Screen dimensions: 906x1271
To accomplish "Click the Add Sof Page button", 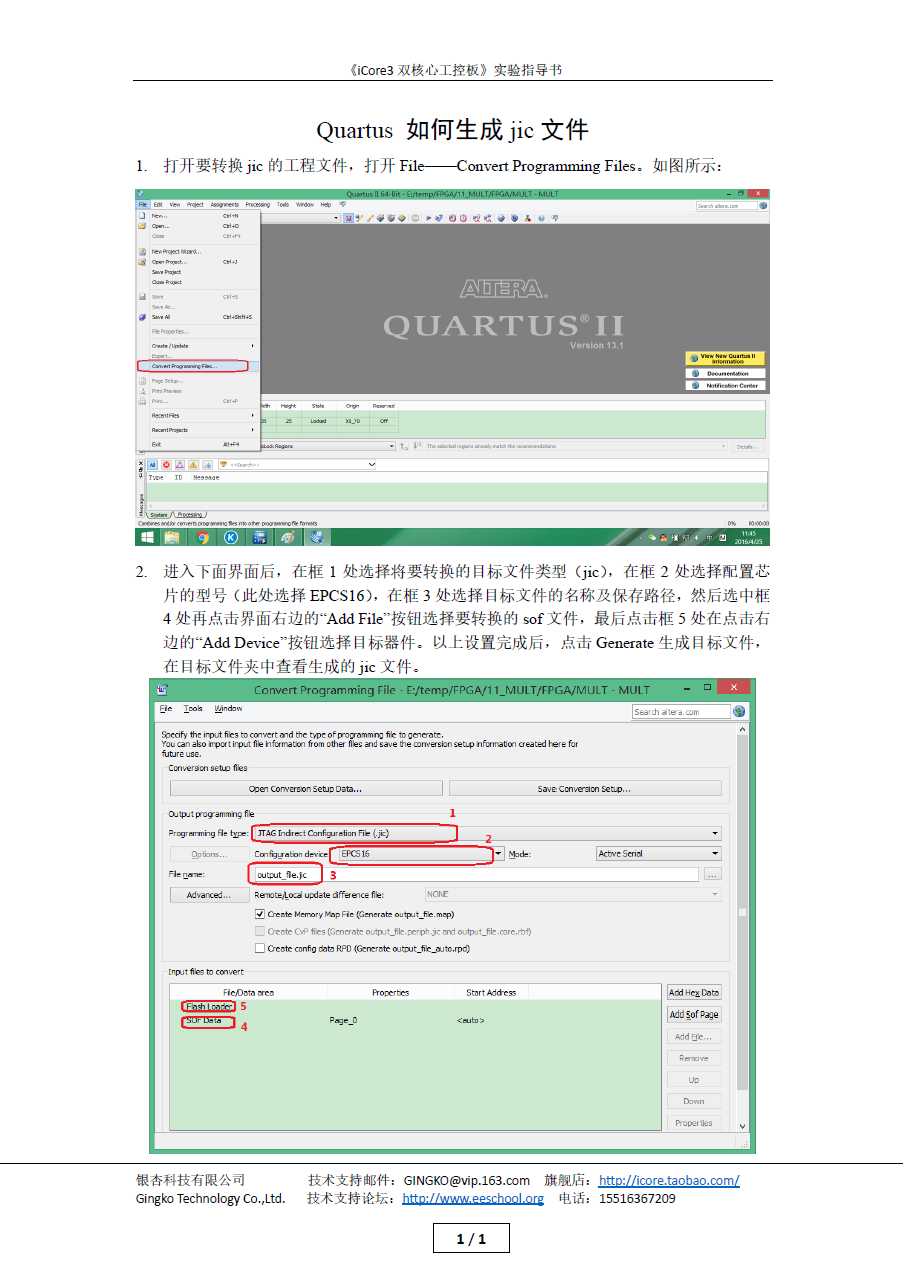I will [694, 1014].
